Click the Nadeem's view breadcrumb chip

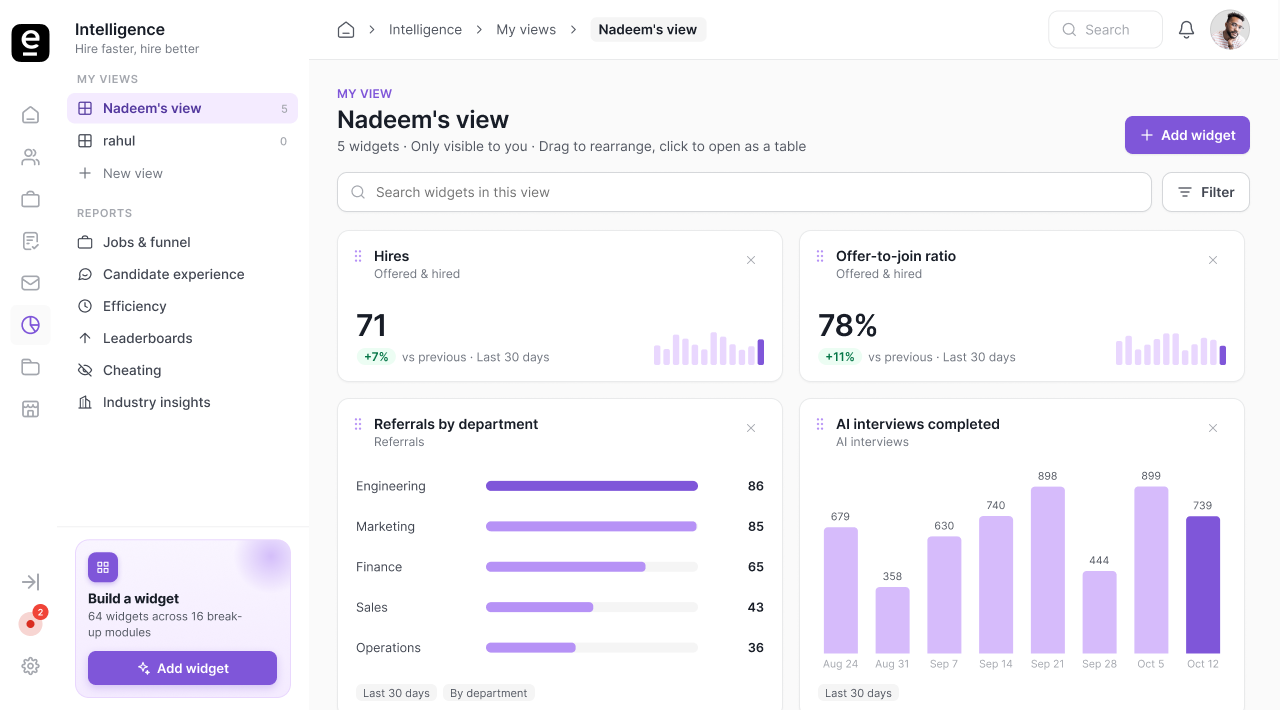click(x=648, y=30)
